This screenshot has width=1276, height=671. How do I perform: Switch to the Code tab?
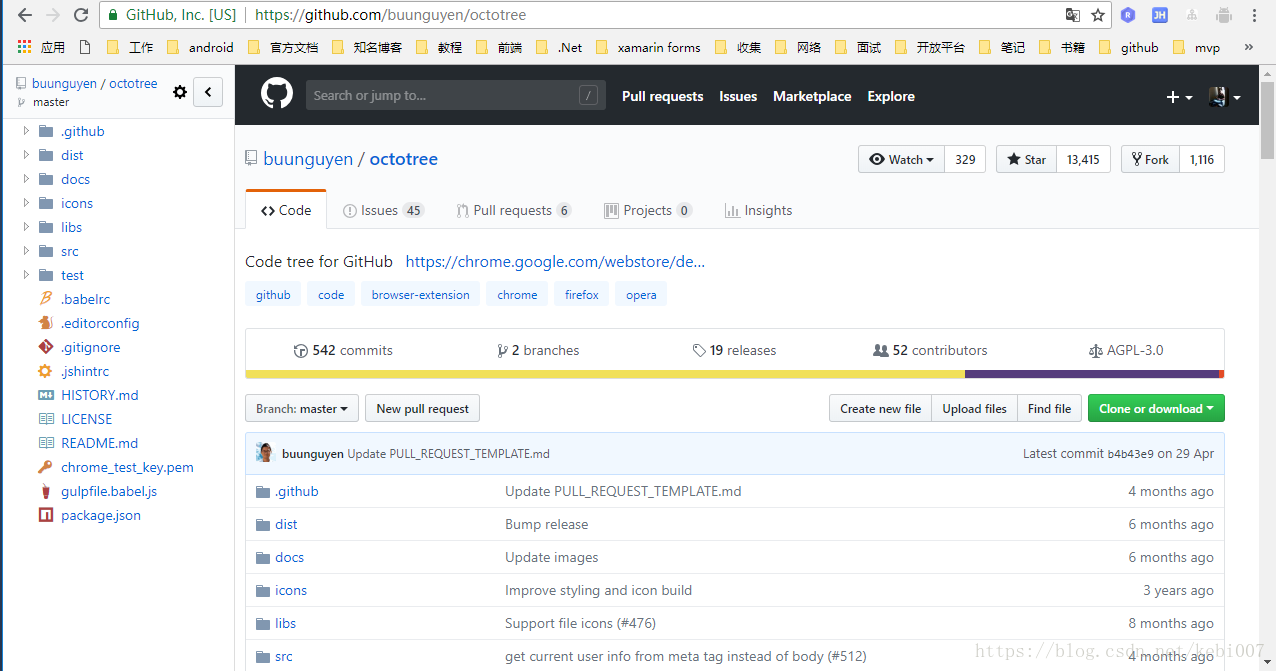tap(286, 210)
